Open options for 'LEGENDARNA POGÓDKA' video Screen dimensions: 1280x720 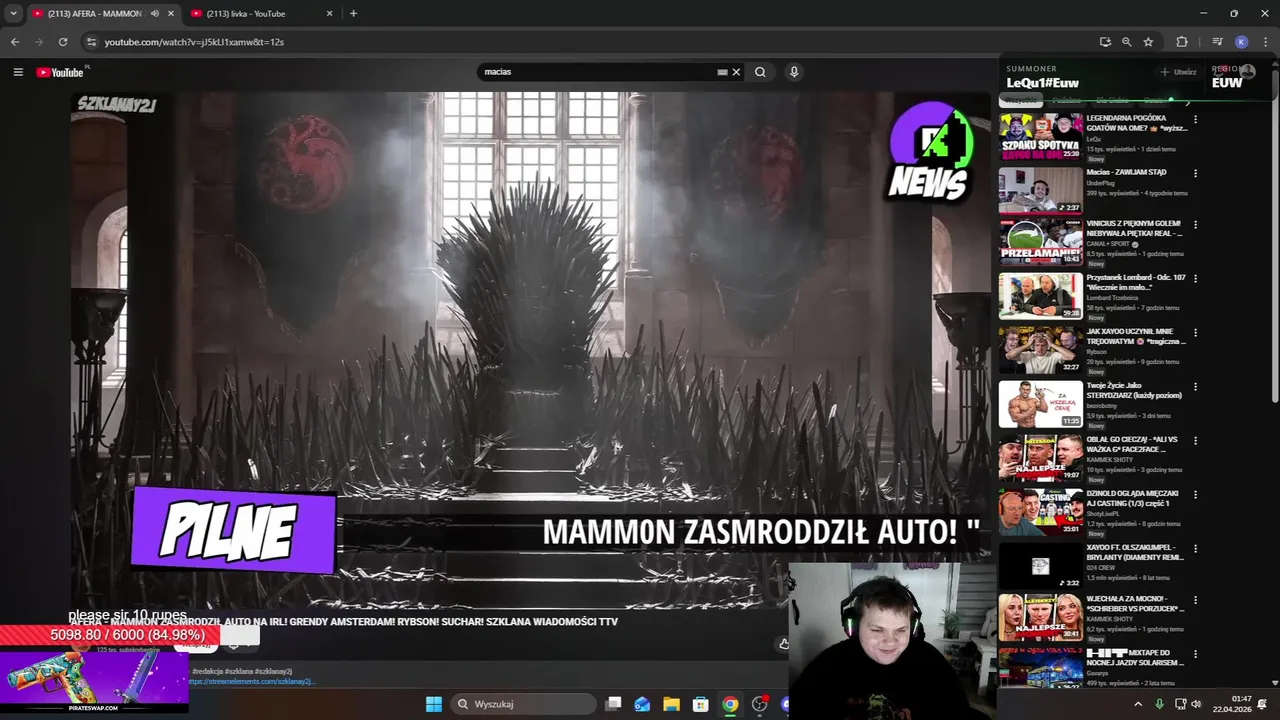[1195, 119]
